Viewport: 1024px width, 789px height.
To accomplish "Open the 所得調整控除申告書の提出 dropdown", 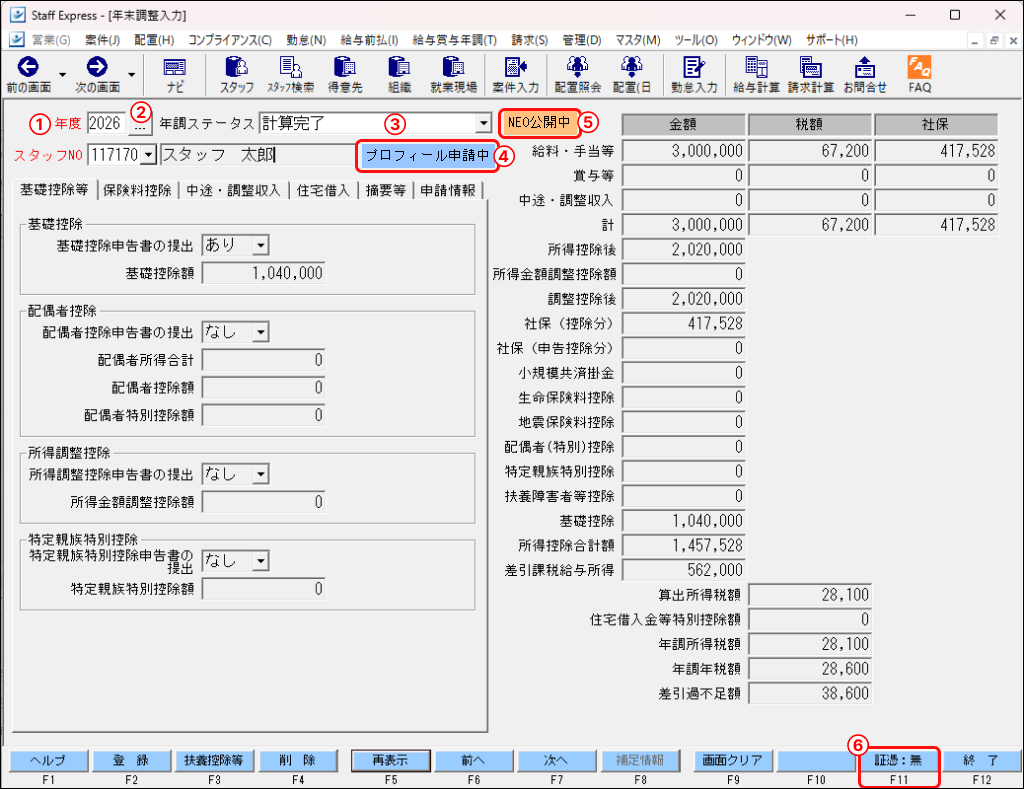I will 261,474.
